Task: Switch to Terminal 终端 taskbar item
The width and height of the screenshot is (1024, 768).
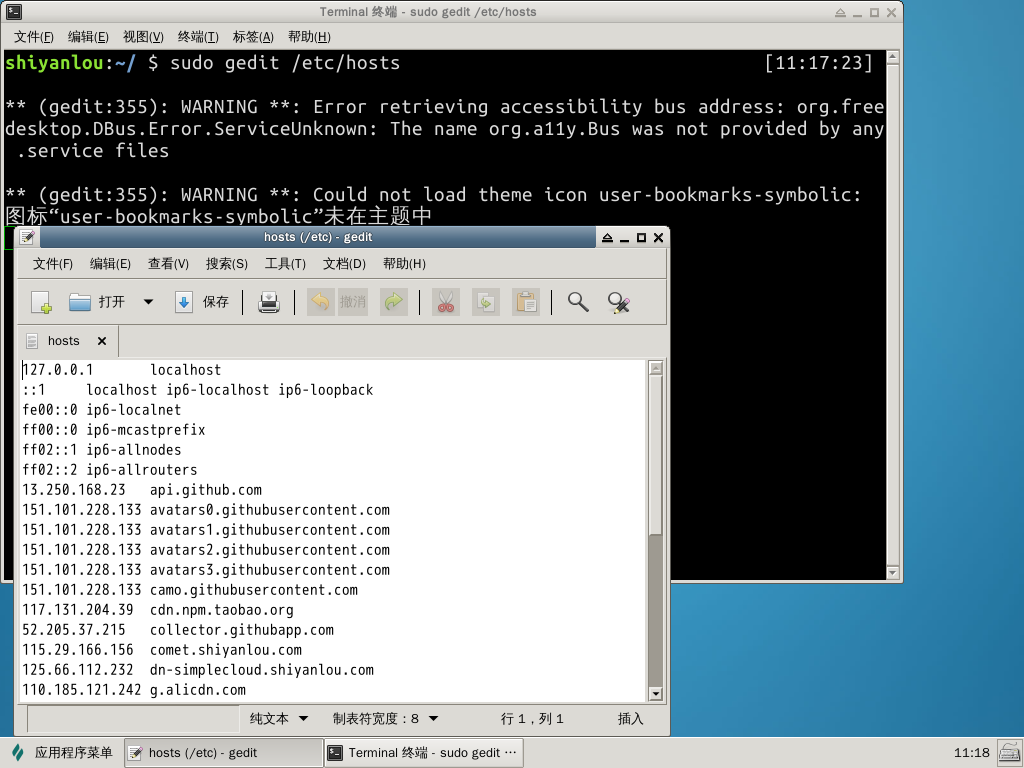Action: click(423, 753)
